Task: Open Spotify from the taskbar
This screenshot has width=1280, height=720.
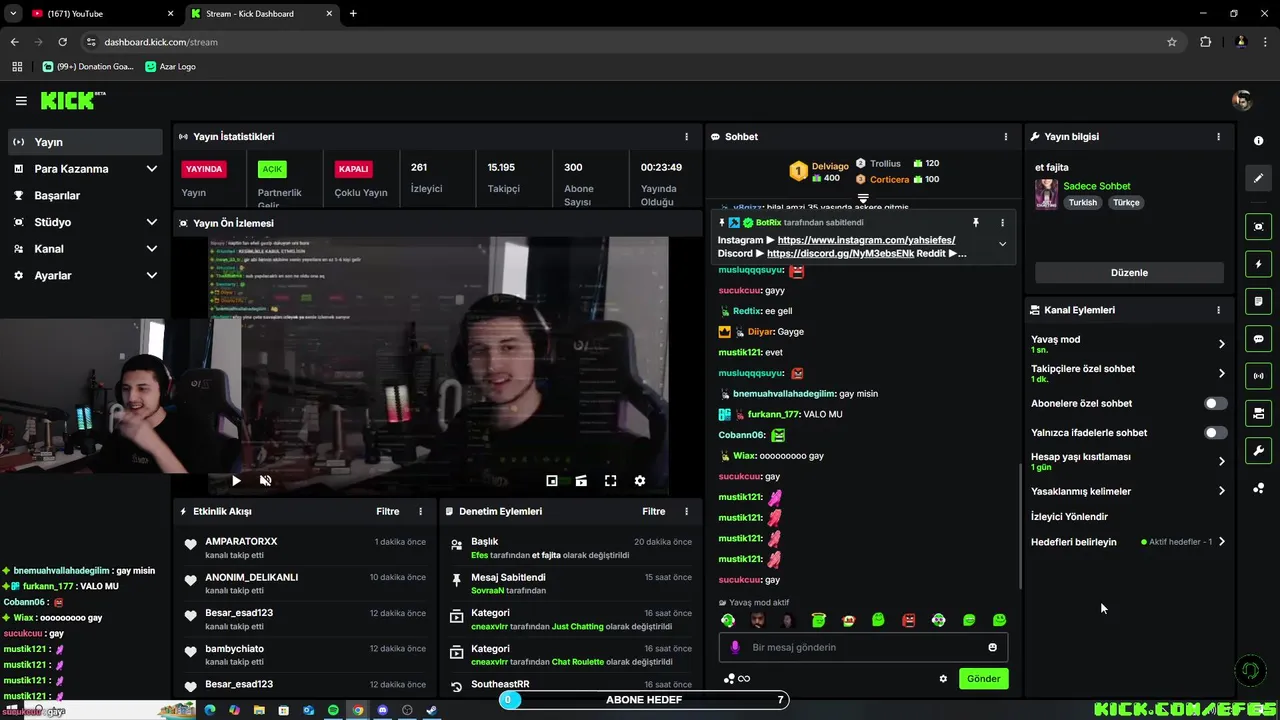Action: click(332, 710)
